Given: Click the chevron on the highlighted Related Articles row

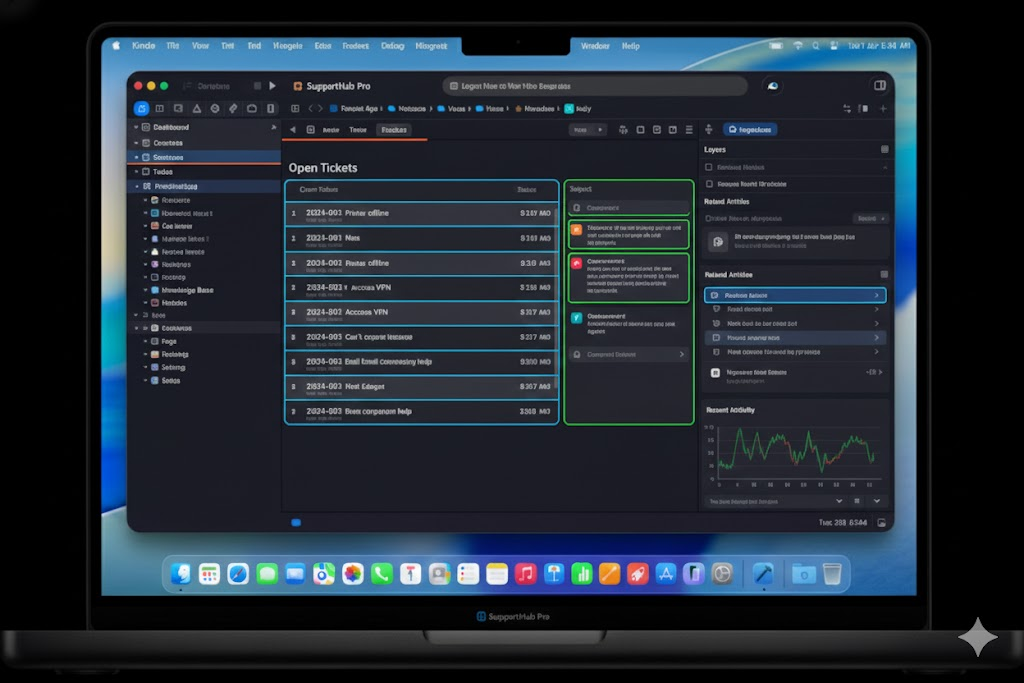Looking at the screenshot, I should (876, 296).
